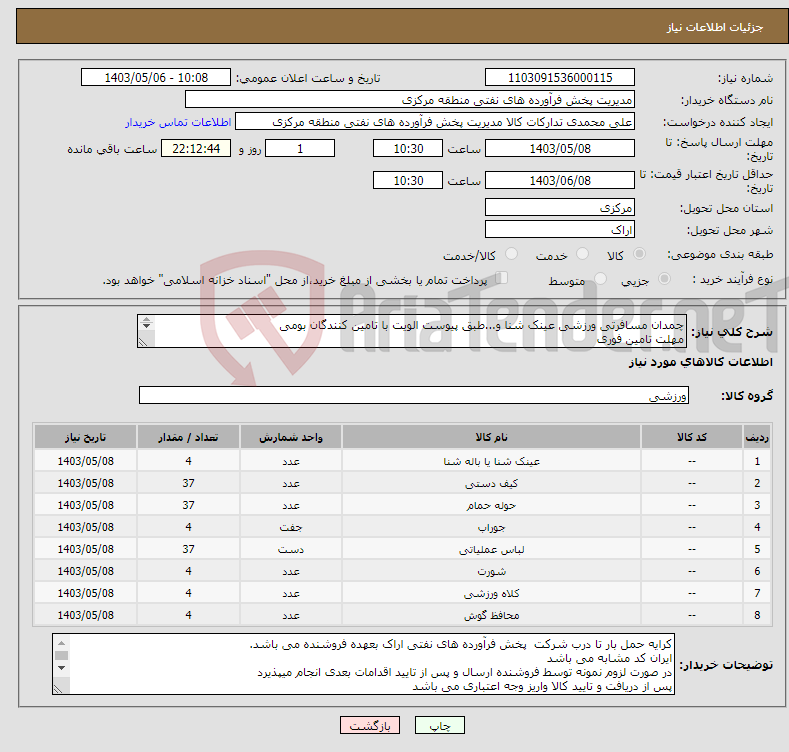
Task: Click the unit cell جفت in جوراب row
Action: point(291,528)
